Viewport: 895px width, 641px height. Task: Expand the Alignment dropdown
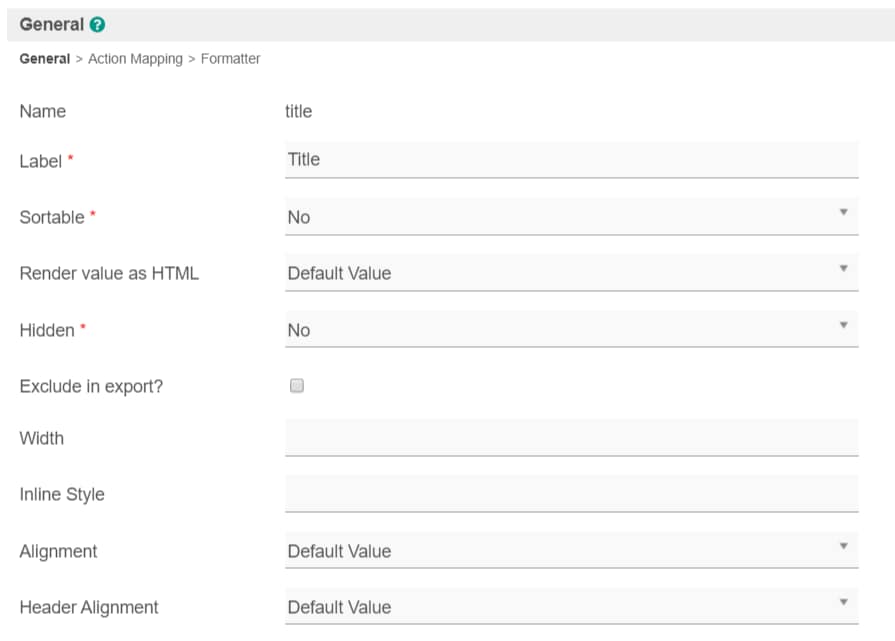tap(570, 551)
